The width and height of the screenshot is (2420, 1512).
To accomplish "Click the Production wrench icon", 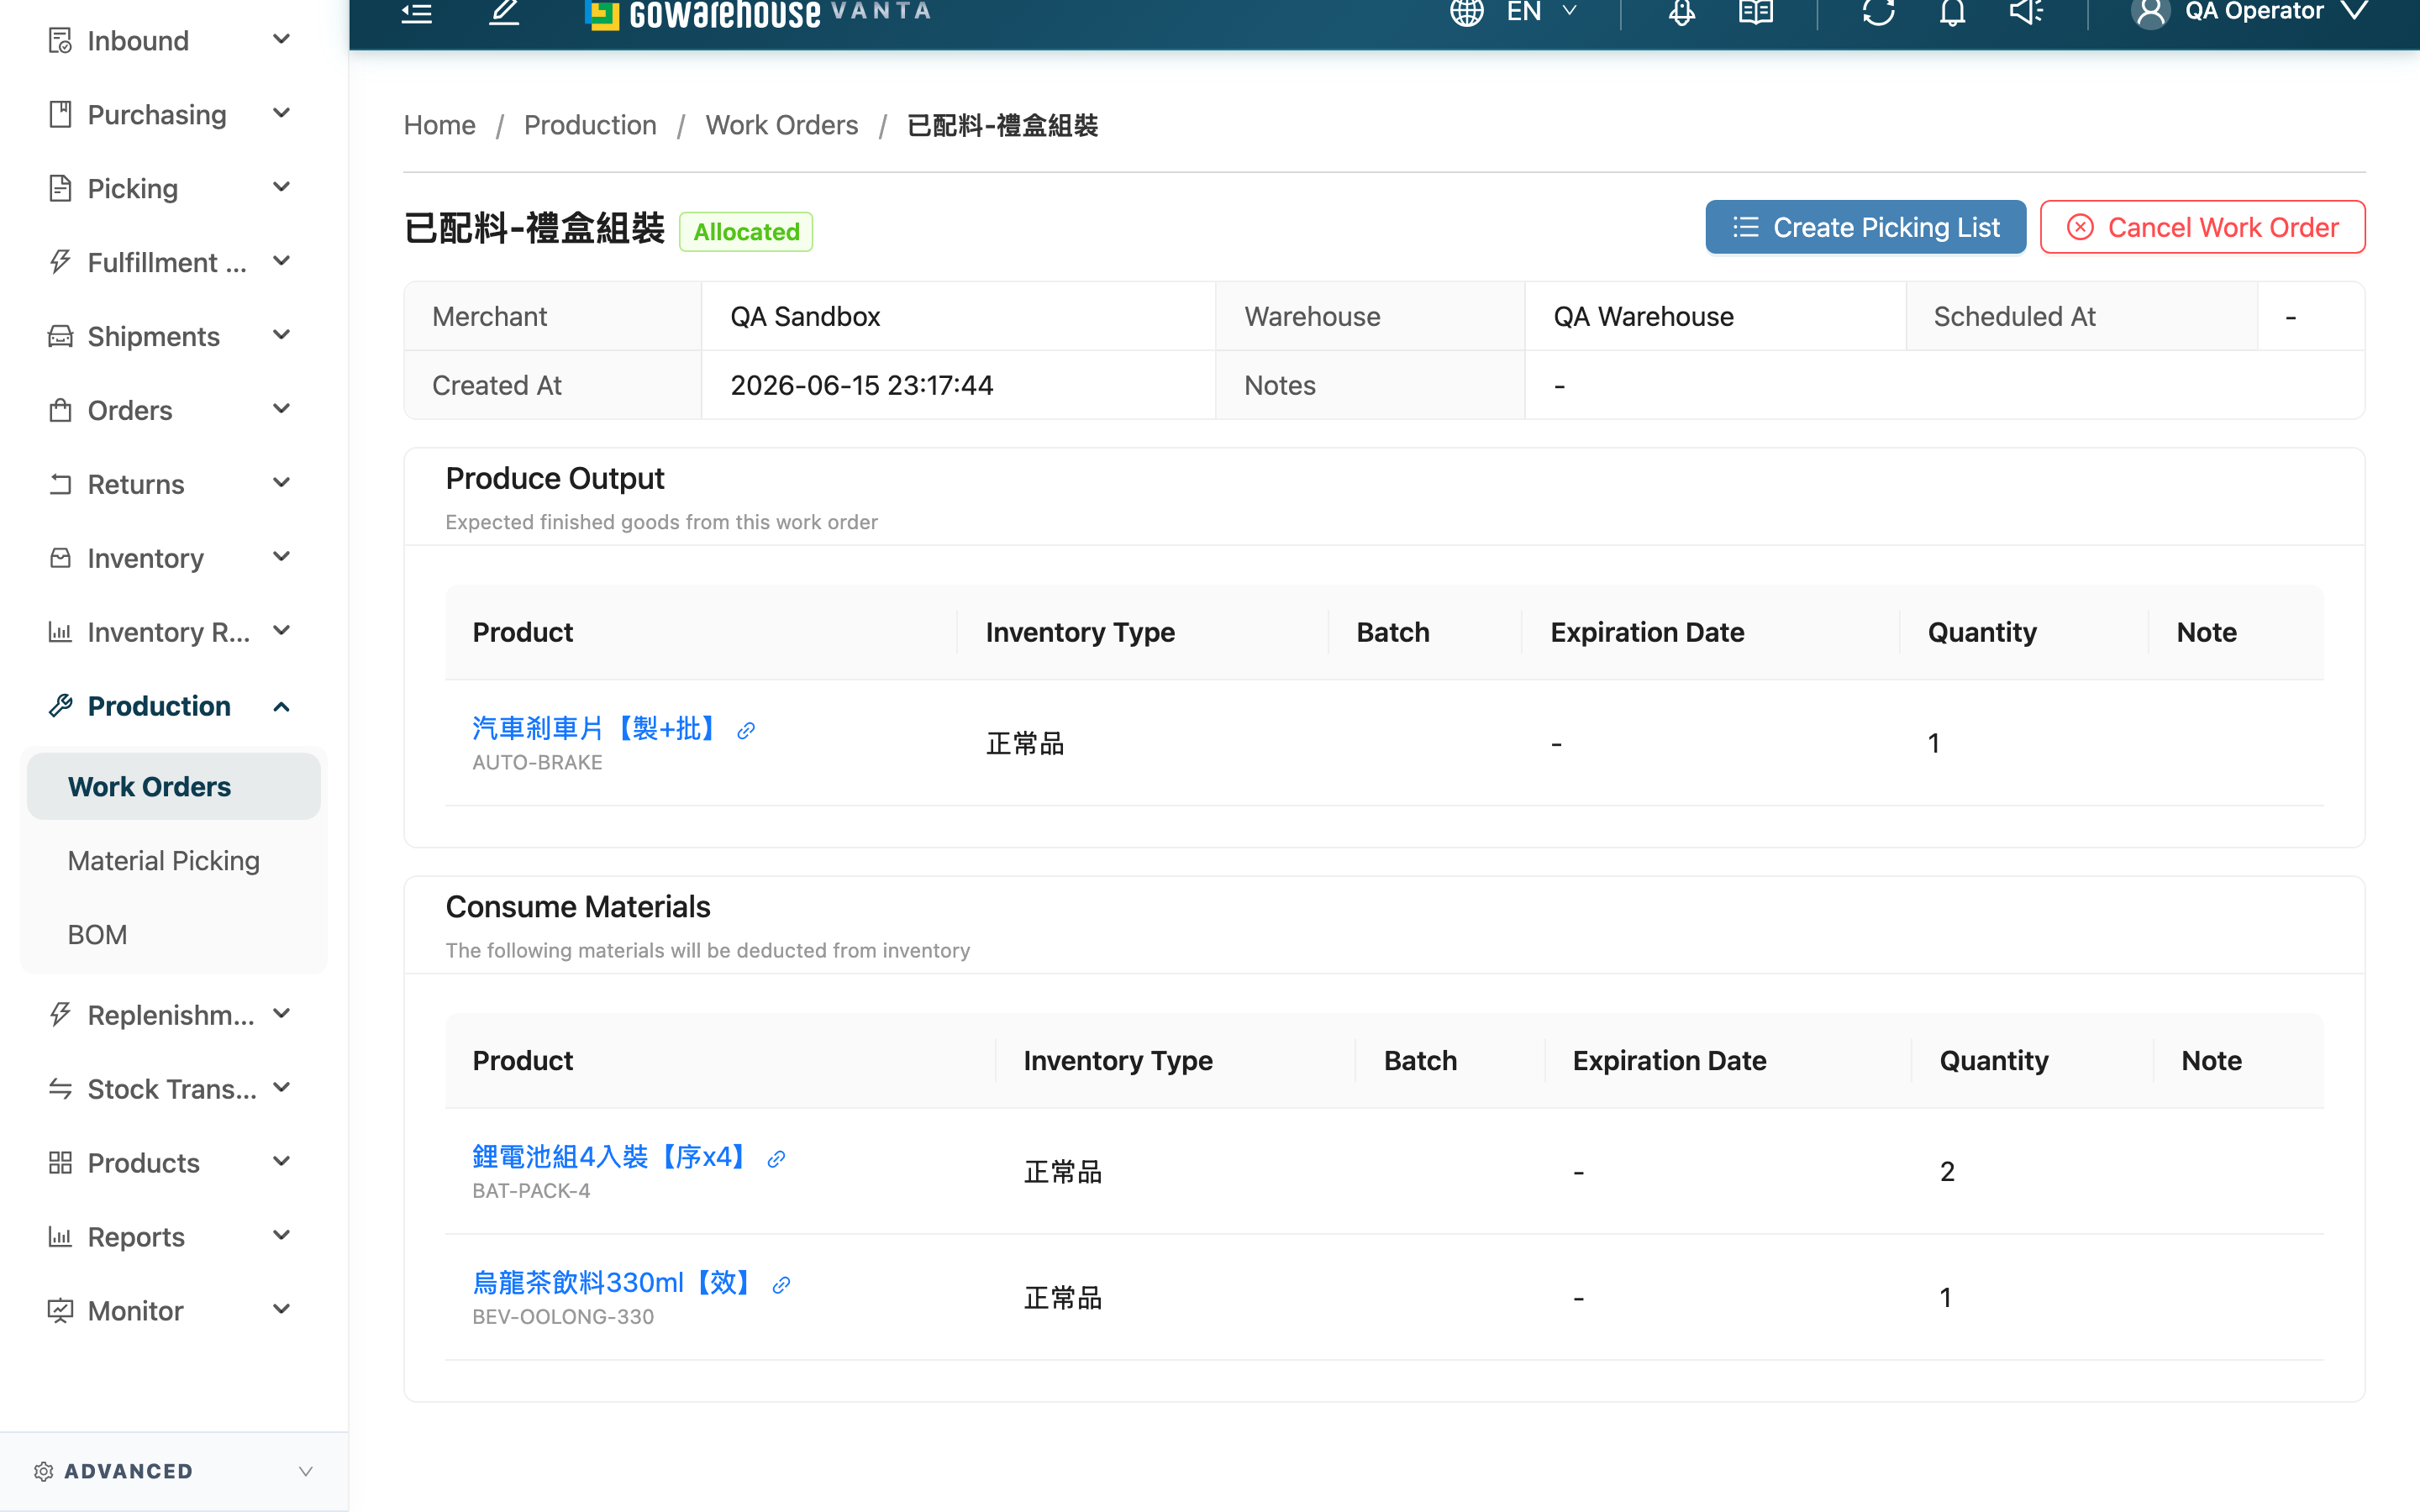I will 60,706.
